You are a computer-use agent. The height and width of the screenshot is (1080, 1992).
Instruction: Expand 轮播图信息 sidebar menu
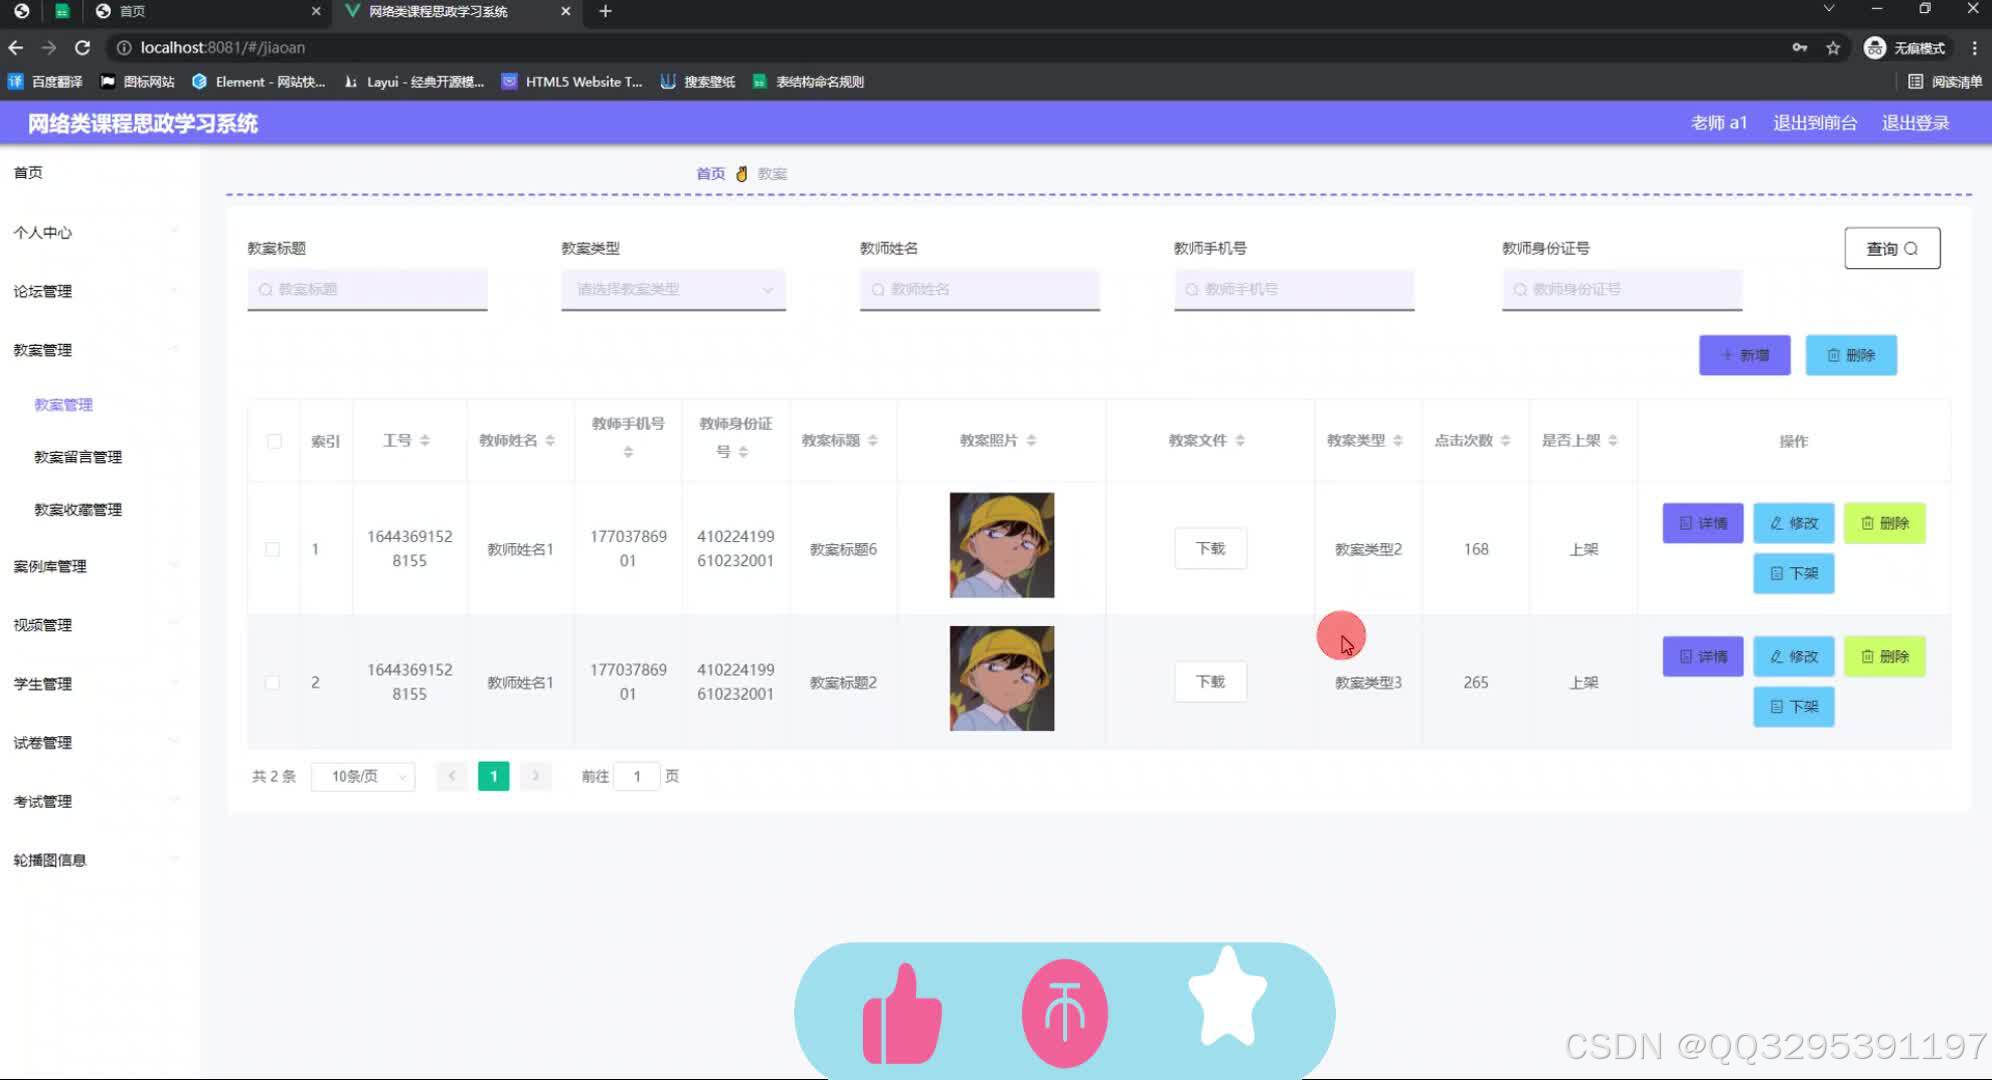[98, 860]
